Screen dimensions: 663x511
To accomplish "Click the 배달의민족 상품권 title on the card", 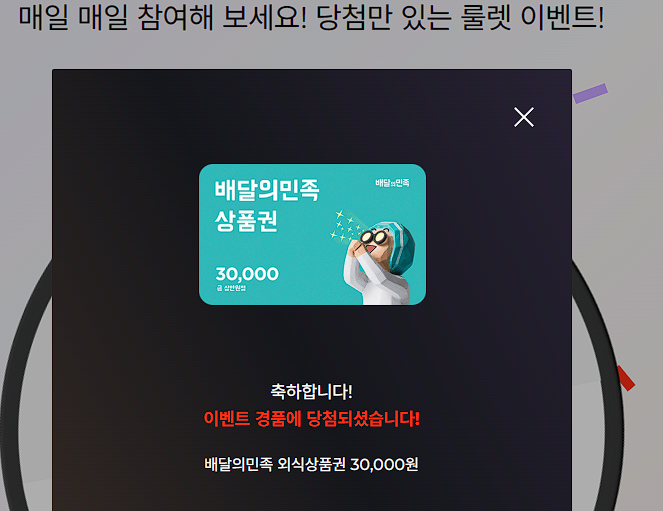I will tap(266, 205).
